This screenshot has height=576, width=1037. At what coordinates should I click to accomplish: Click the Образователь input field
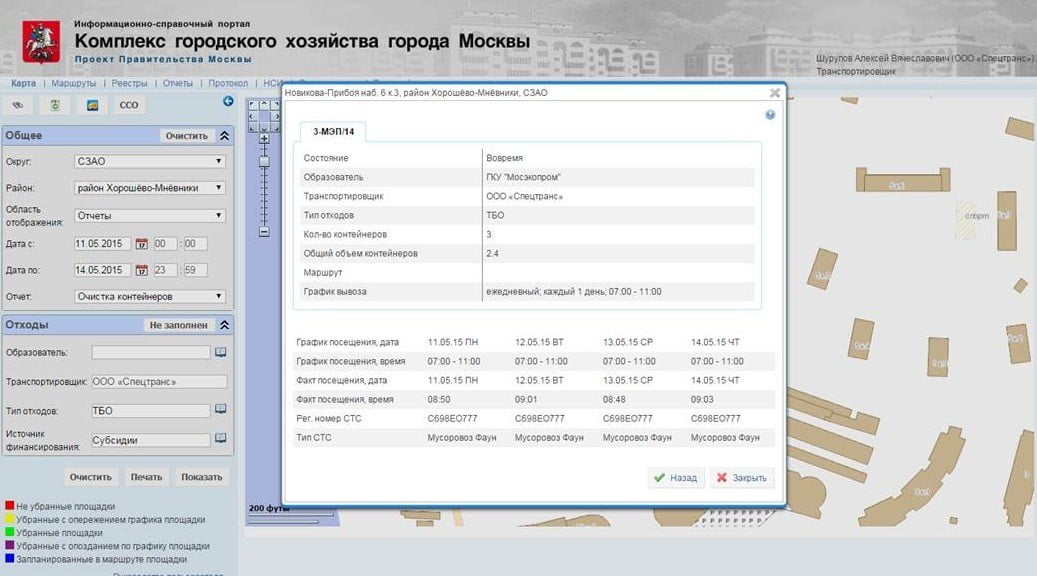151,352
